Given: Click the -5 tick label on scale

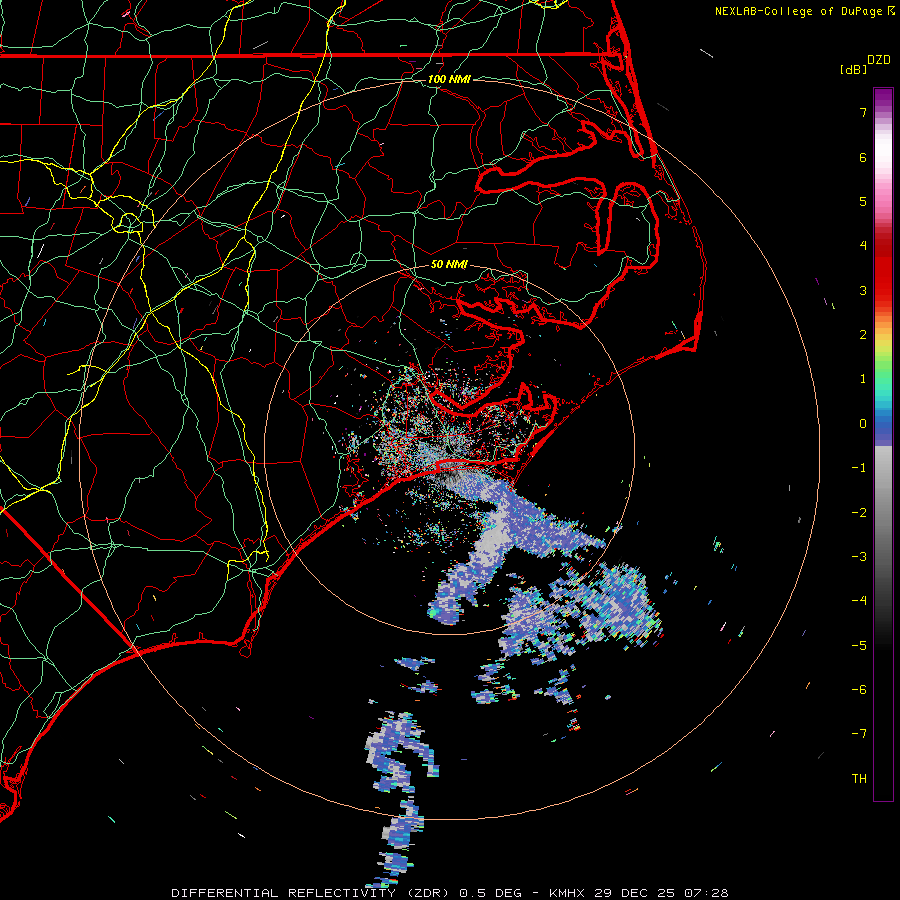Looking at the screenshot, I should [859, 646].
